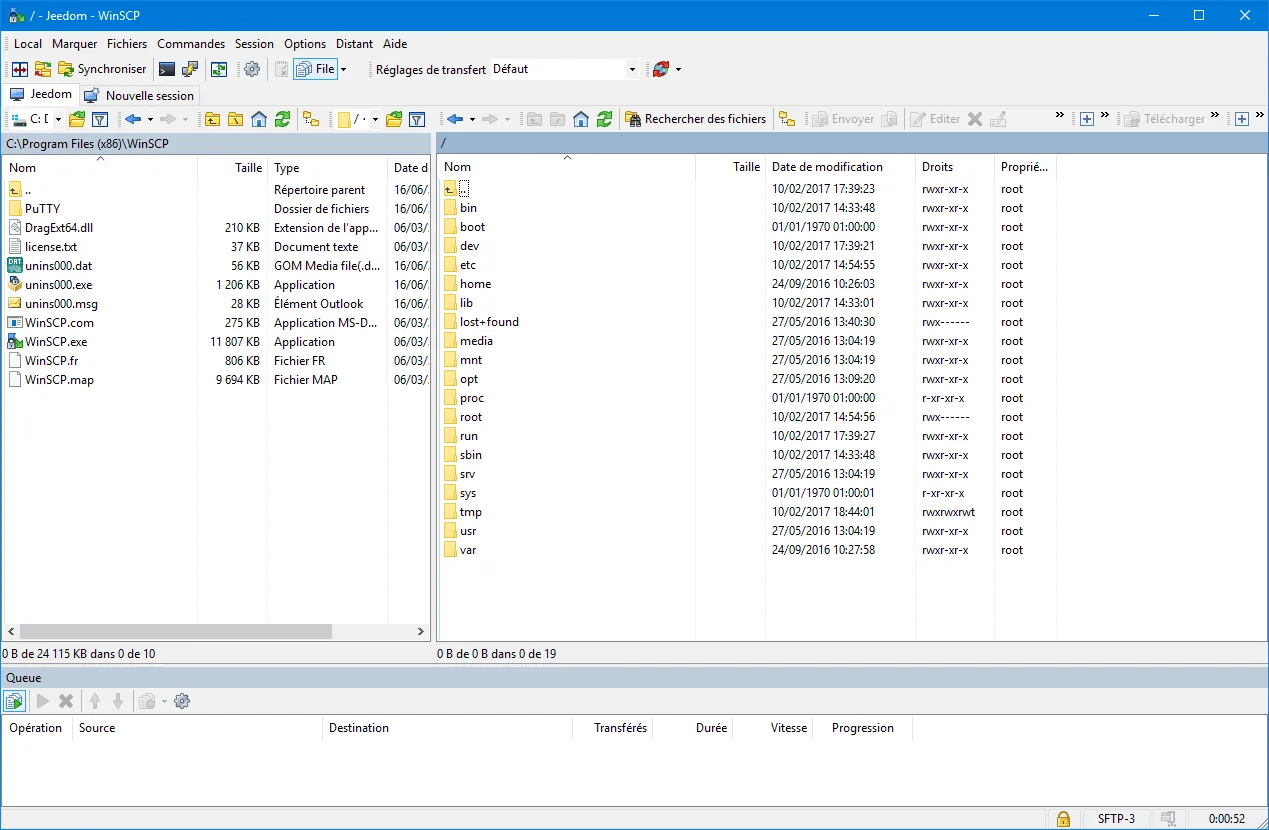Open the File queue dropdown arrow
Image resolution: width=1269 pixels, height=830 pixels.
click(343, 70)
